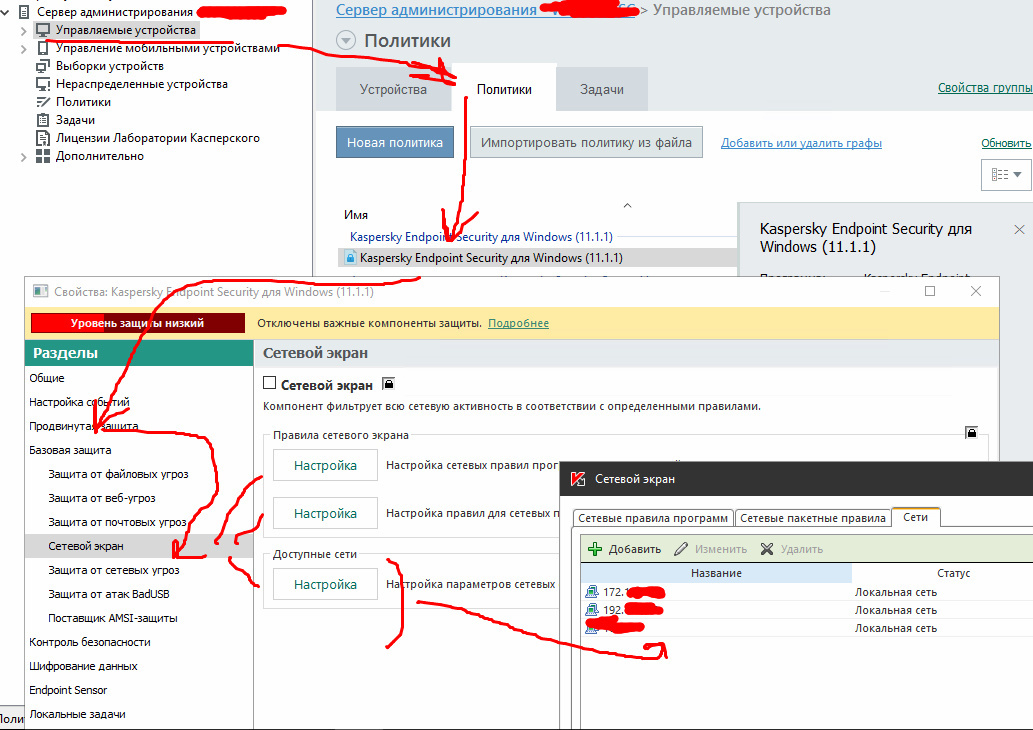This screenshot has width=1033, height=730.
Task: Collapse the Administration Server node
Action: coord(6,12)
